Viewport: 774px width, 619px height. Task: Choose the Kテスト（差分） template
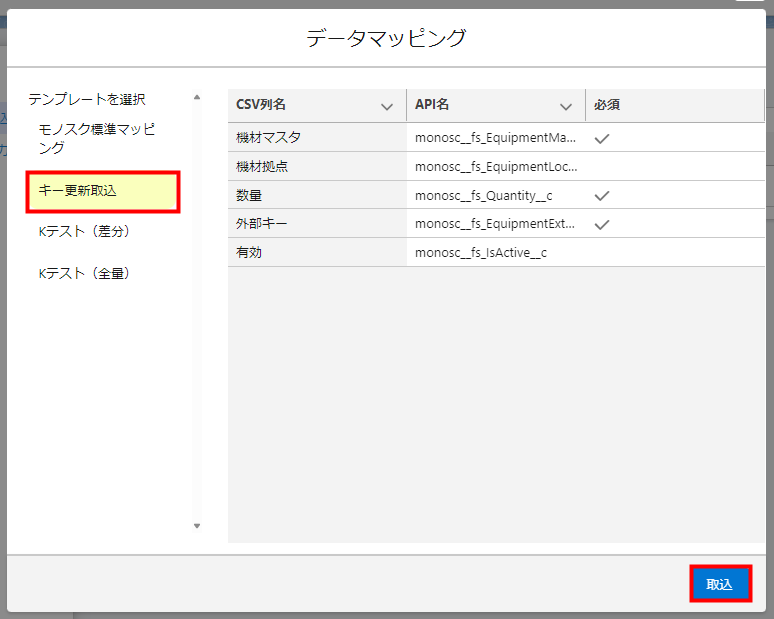pyautogui.click(x=85, y=232)
